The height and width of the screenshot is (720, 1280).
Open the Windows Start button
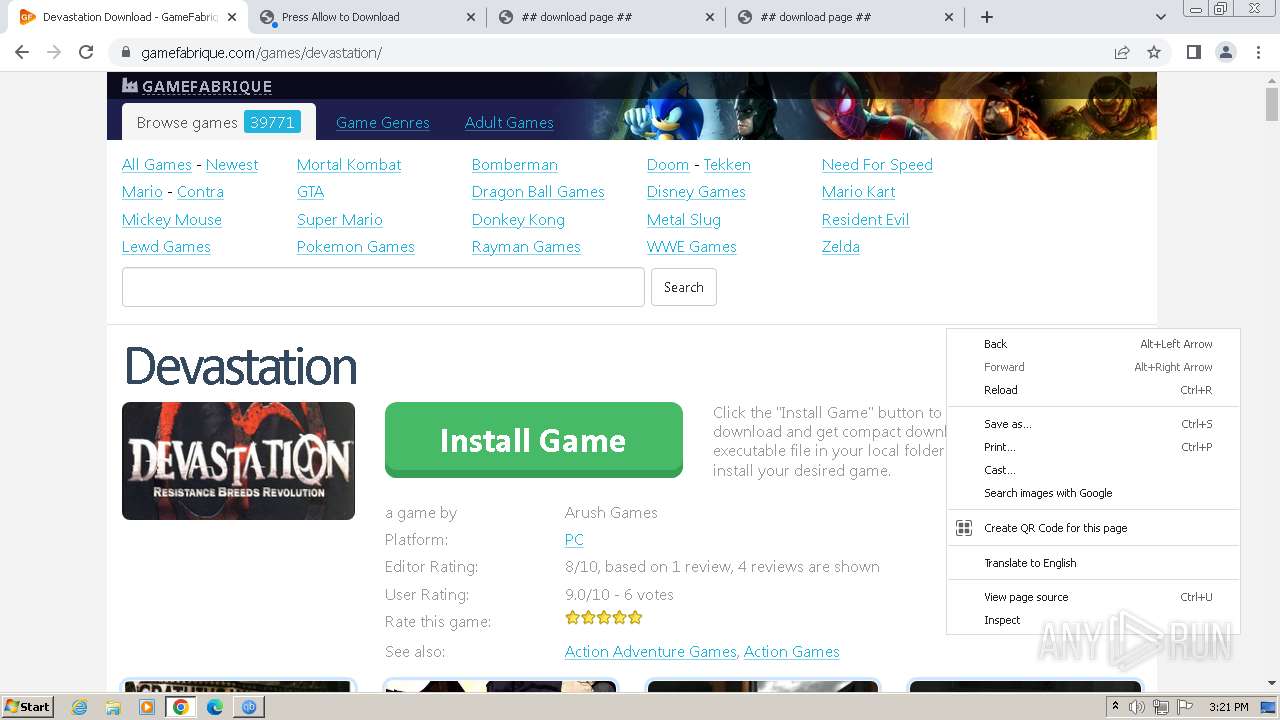pyautogui.click(x=28, y=706)
